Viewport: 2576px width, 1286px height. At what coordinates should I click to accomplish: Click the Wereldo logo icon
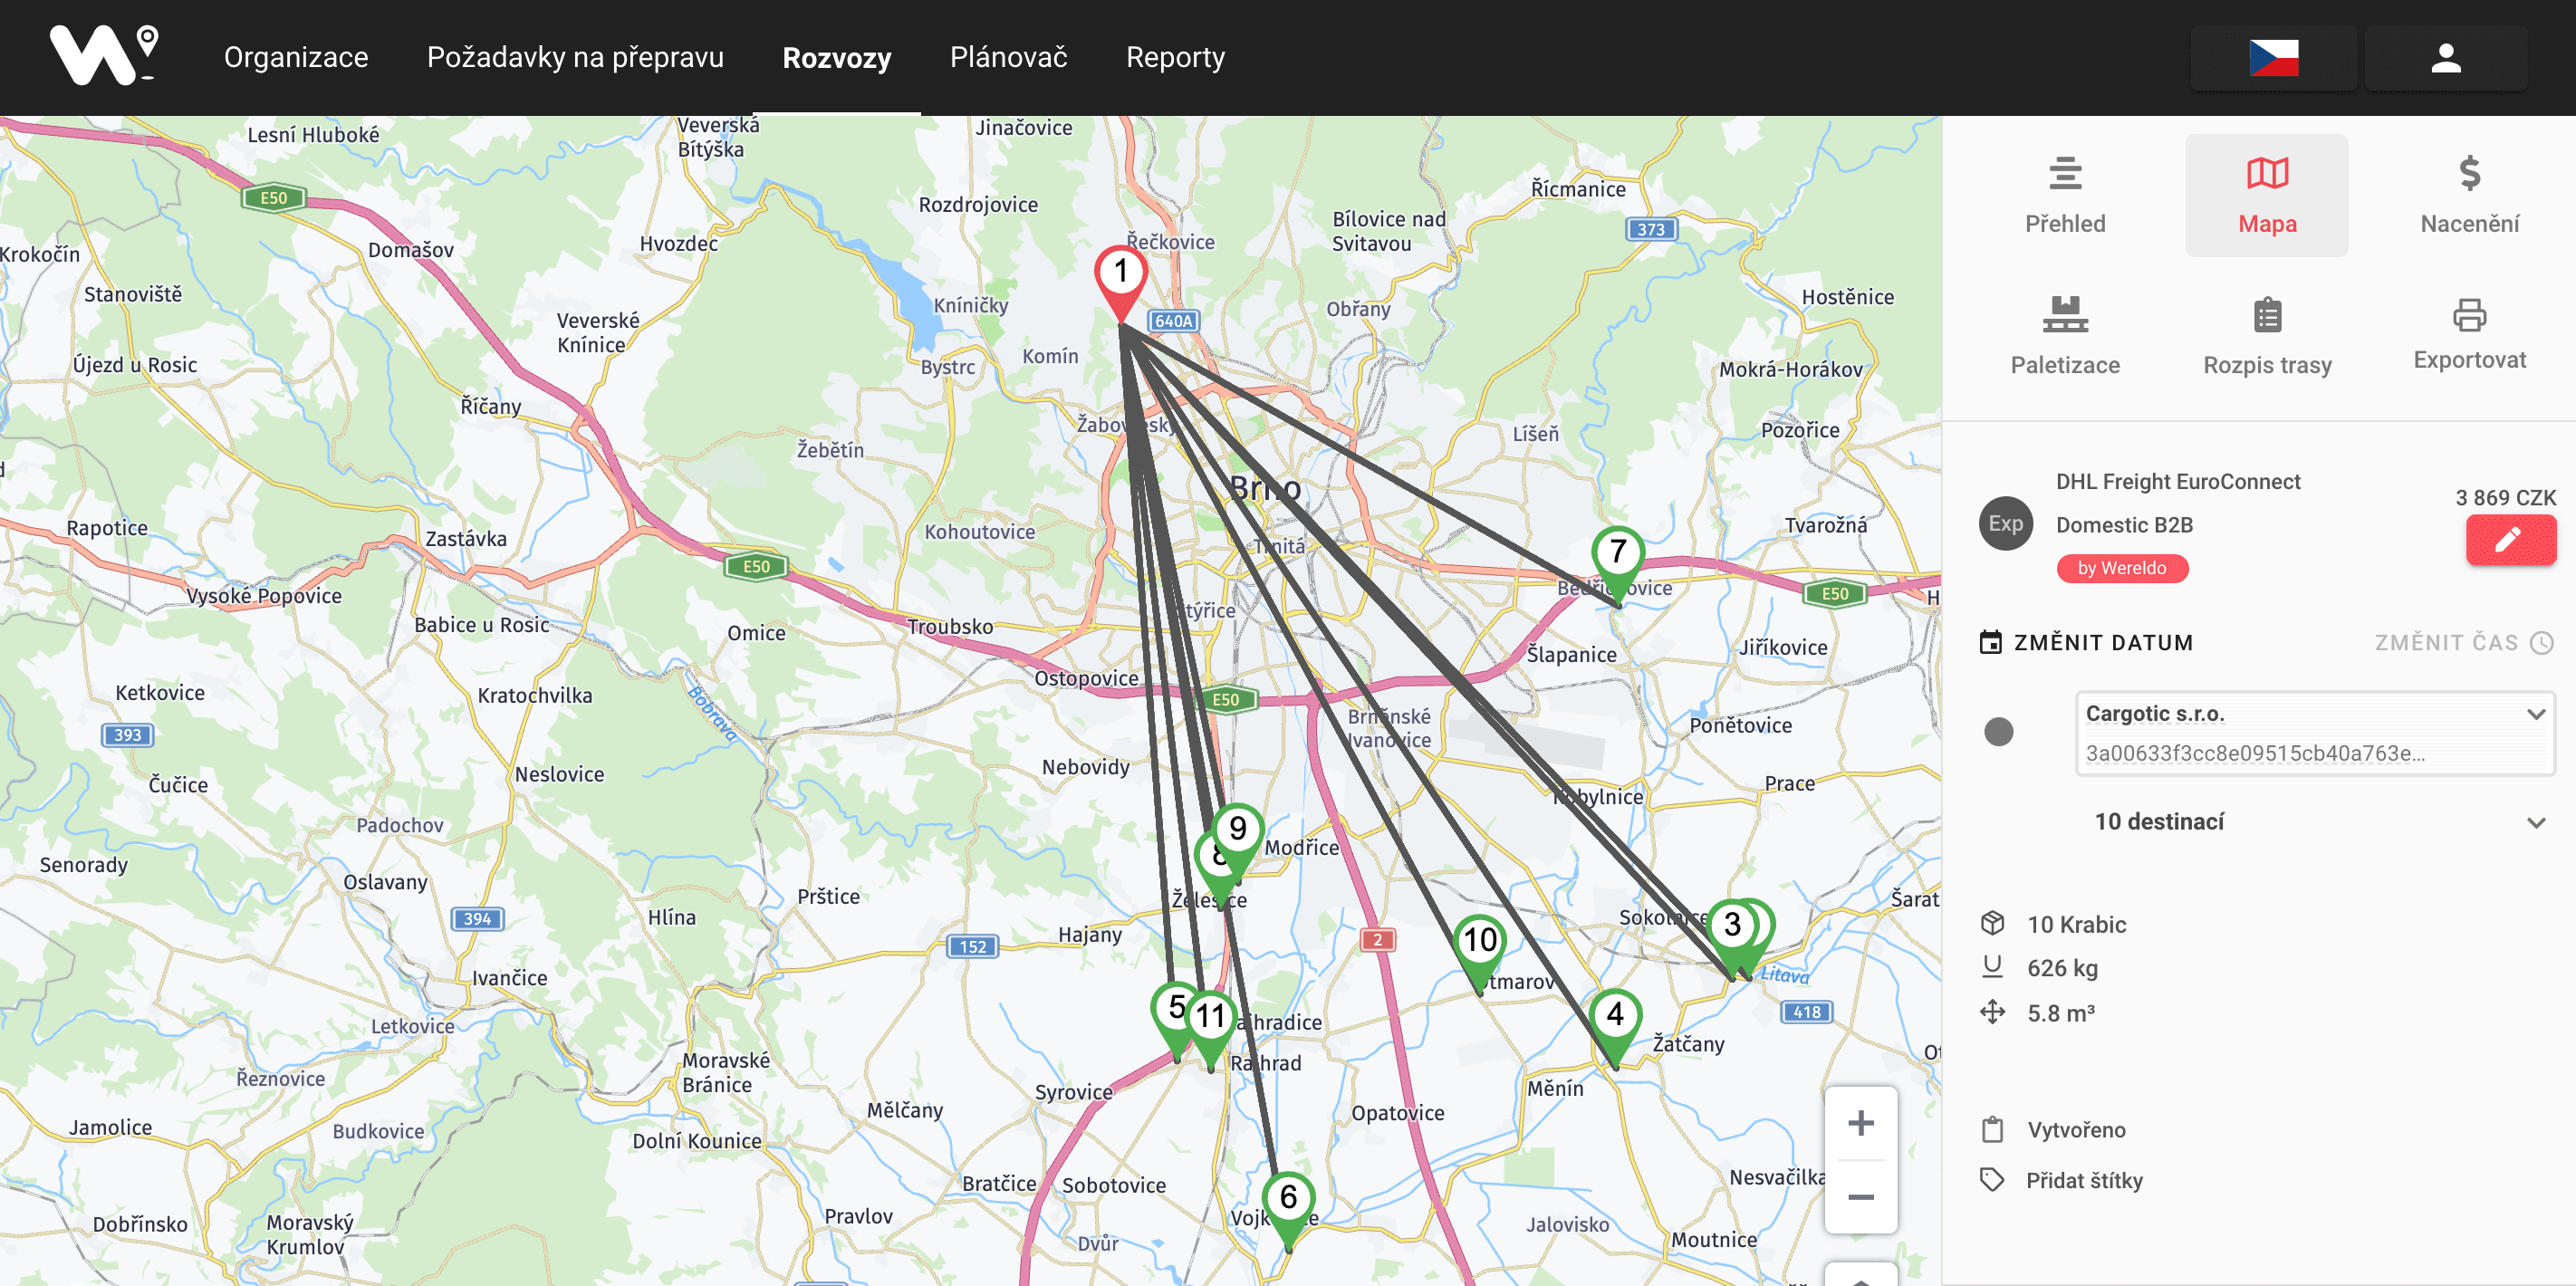pos(104,55)
